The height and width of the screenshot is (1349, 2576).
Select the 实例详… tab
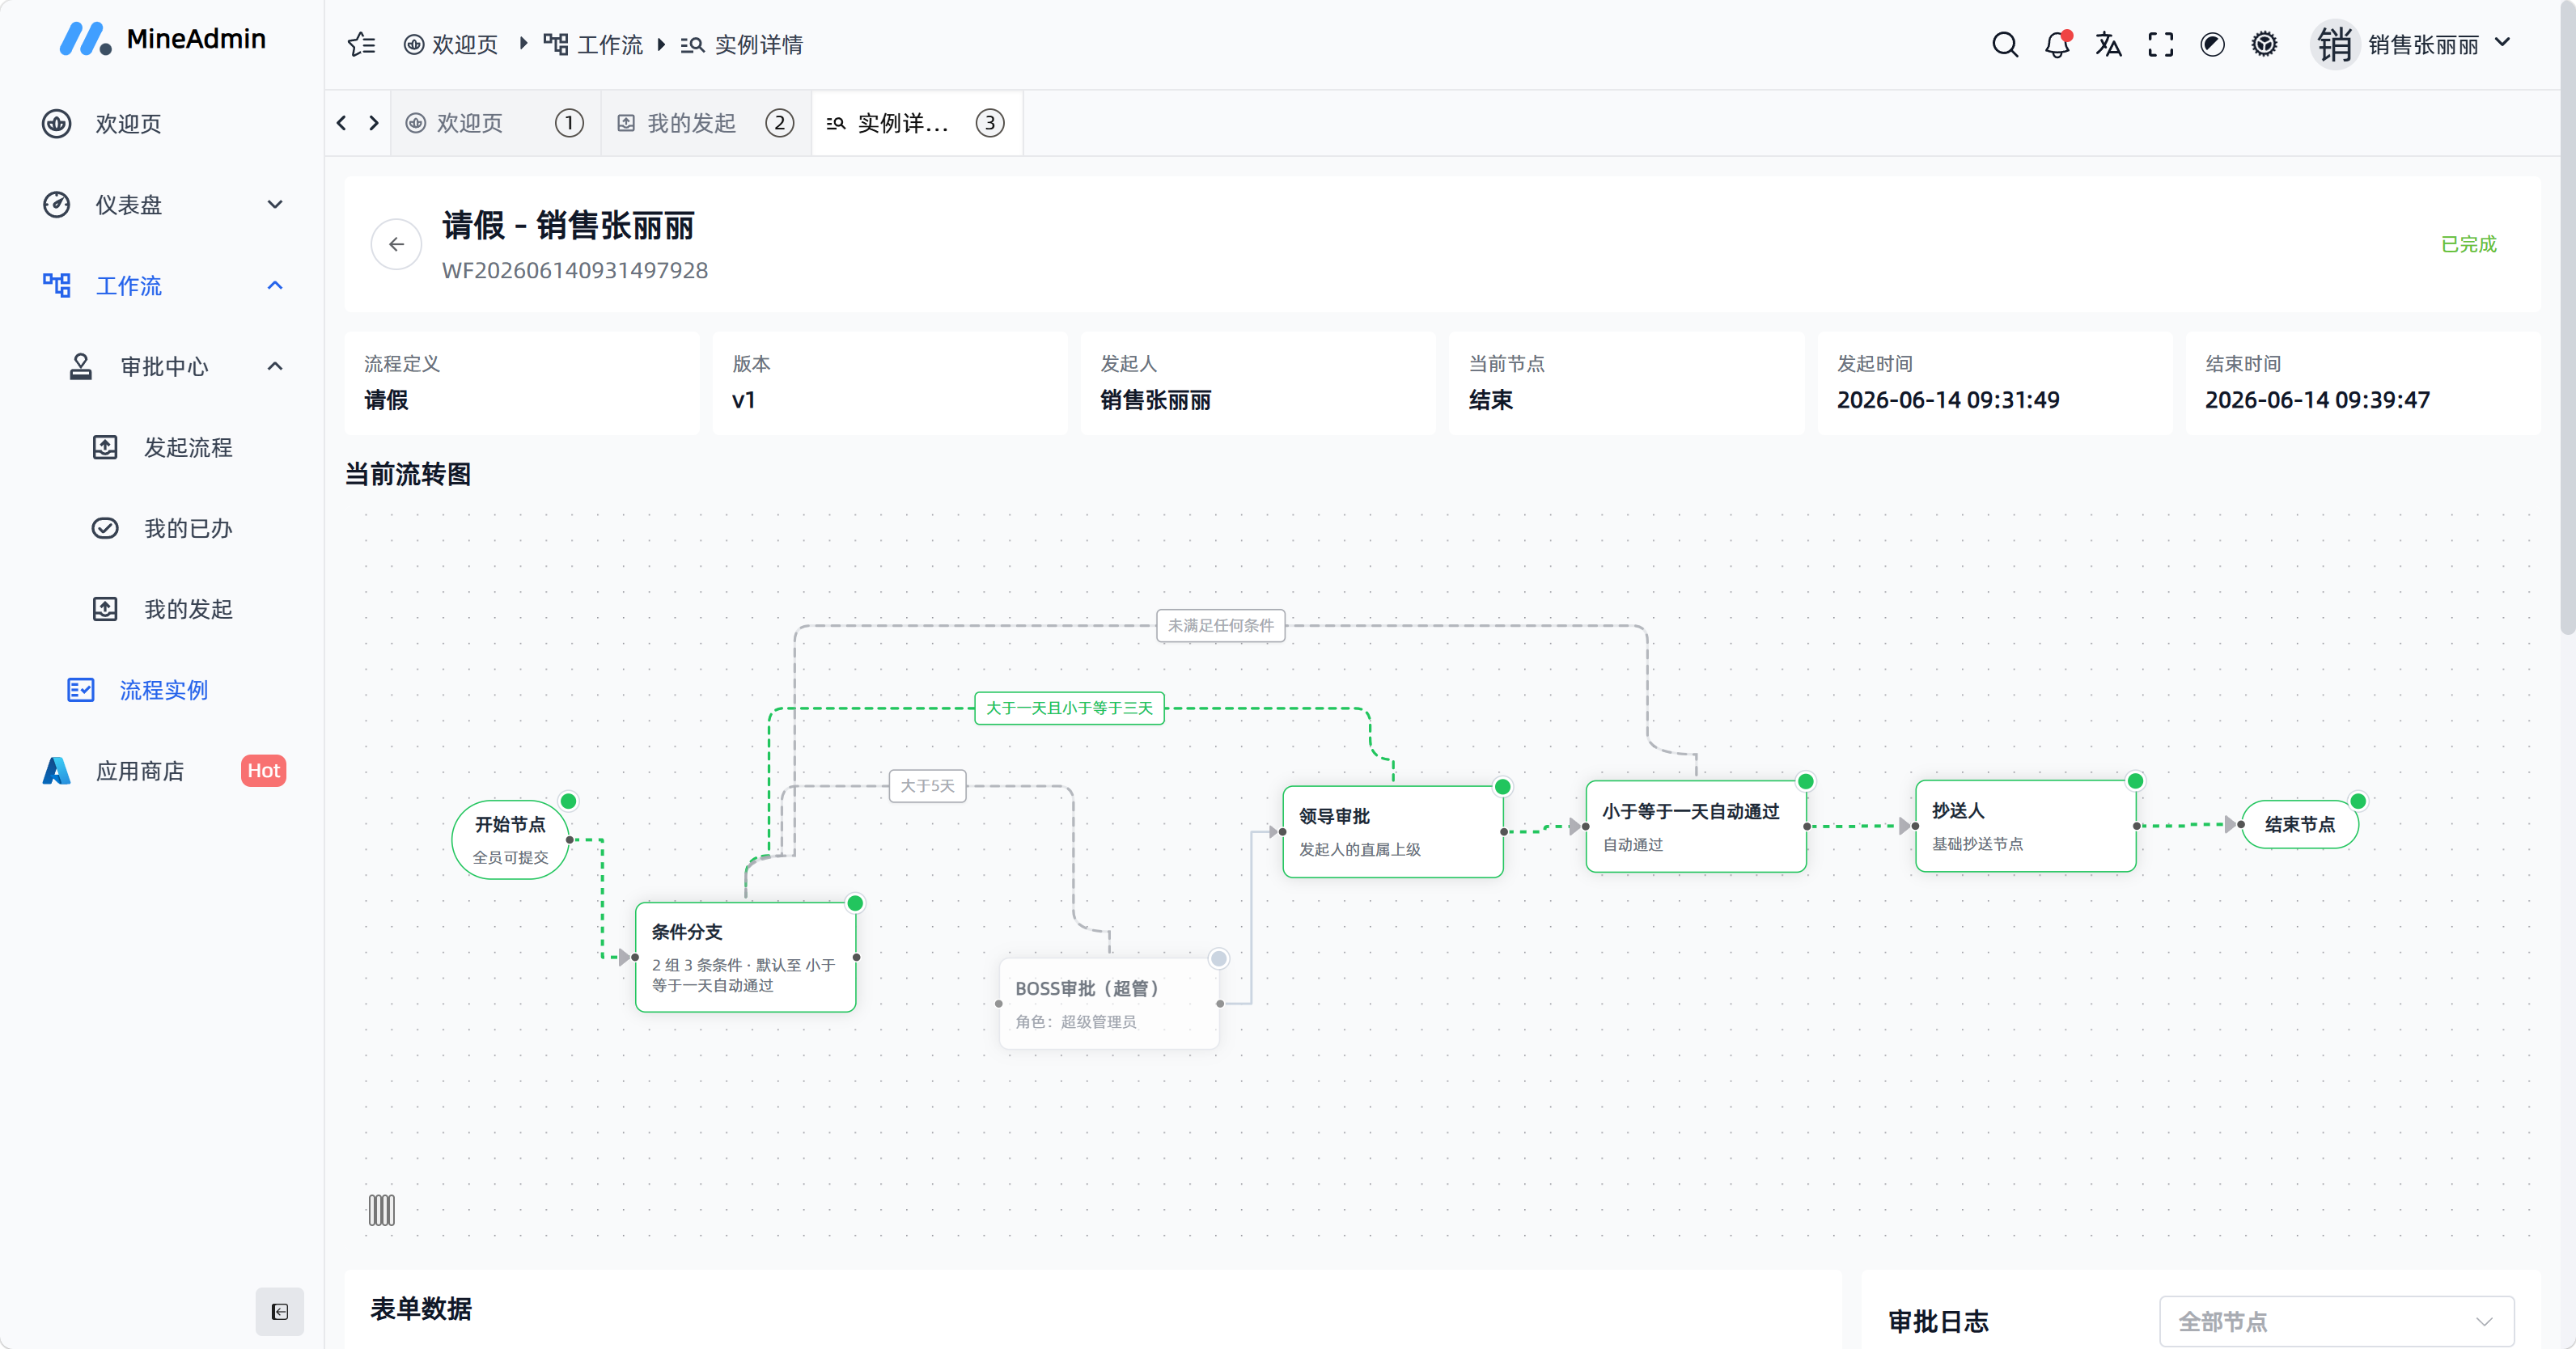tap(916, 123)
